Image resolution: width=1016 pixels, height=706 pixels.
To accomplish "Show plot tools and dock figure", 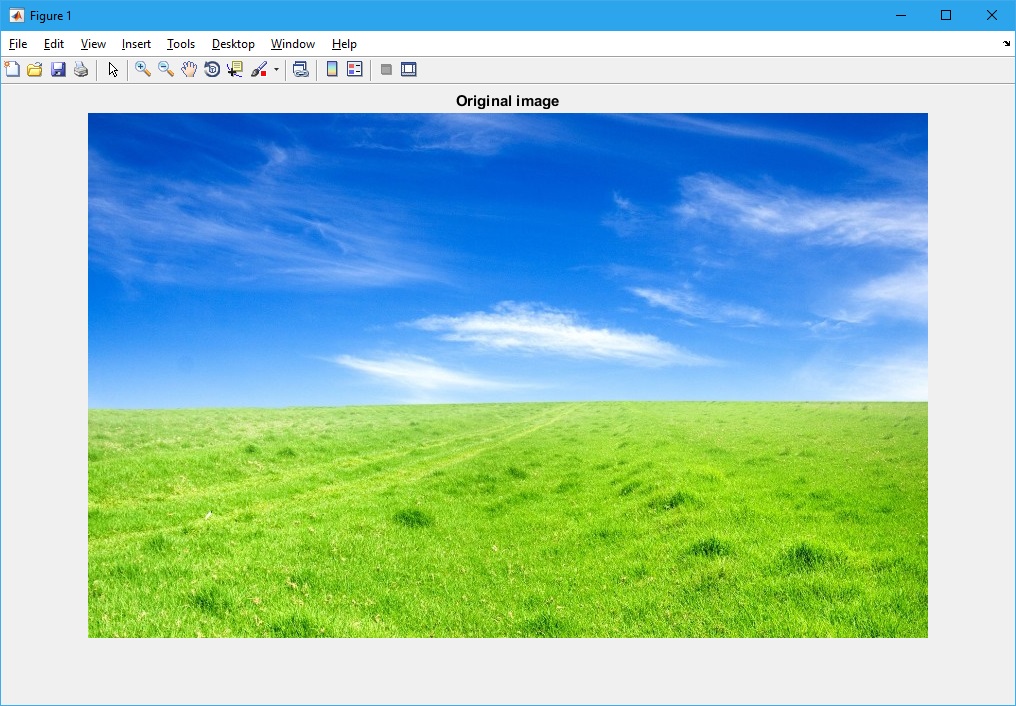I will (x=409, y=70).
